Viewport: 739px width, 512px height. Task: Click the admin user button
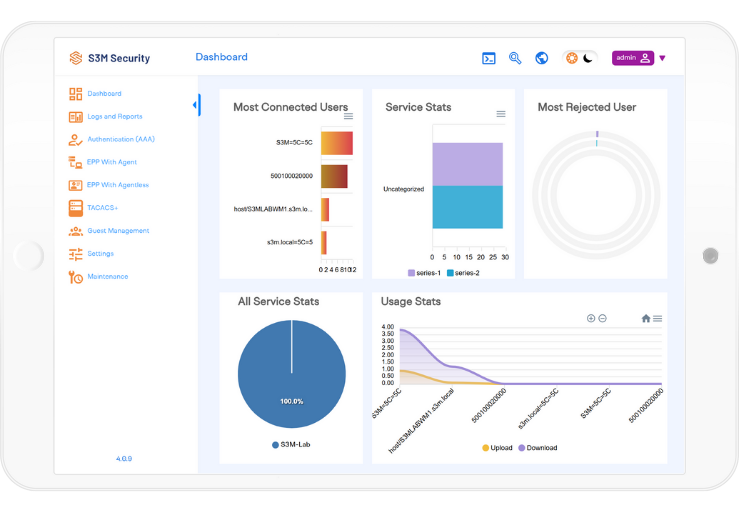point(632,58)
